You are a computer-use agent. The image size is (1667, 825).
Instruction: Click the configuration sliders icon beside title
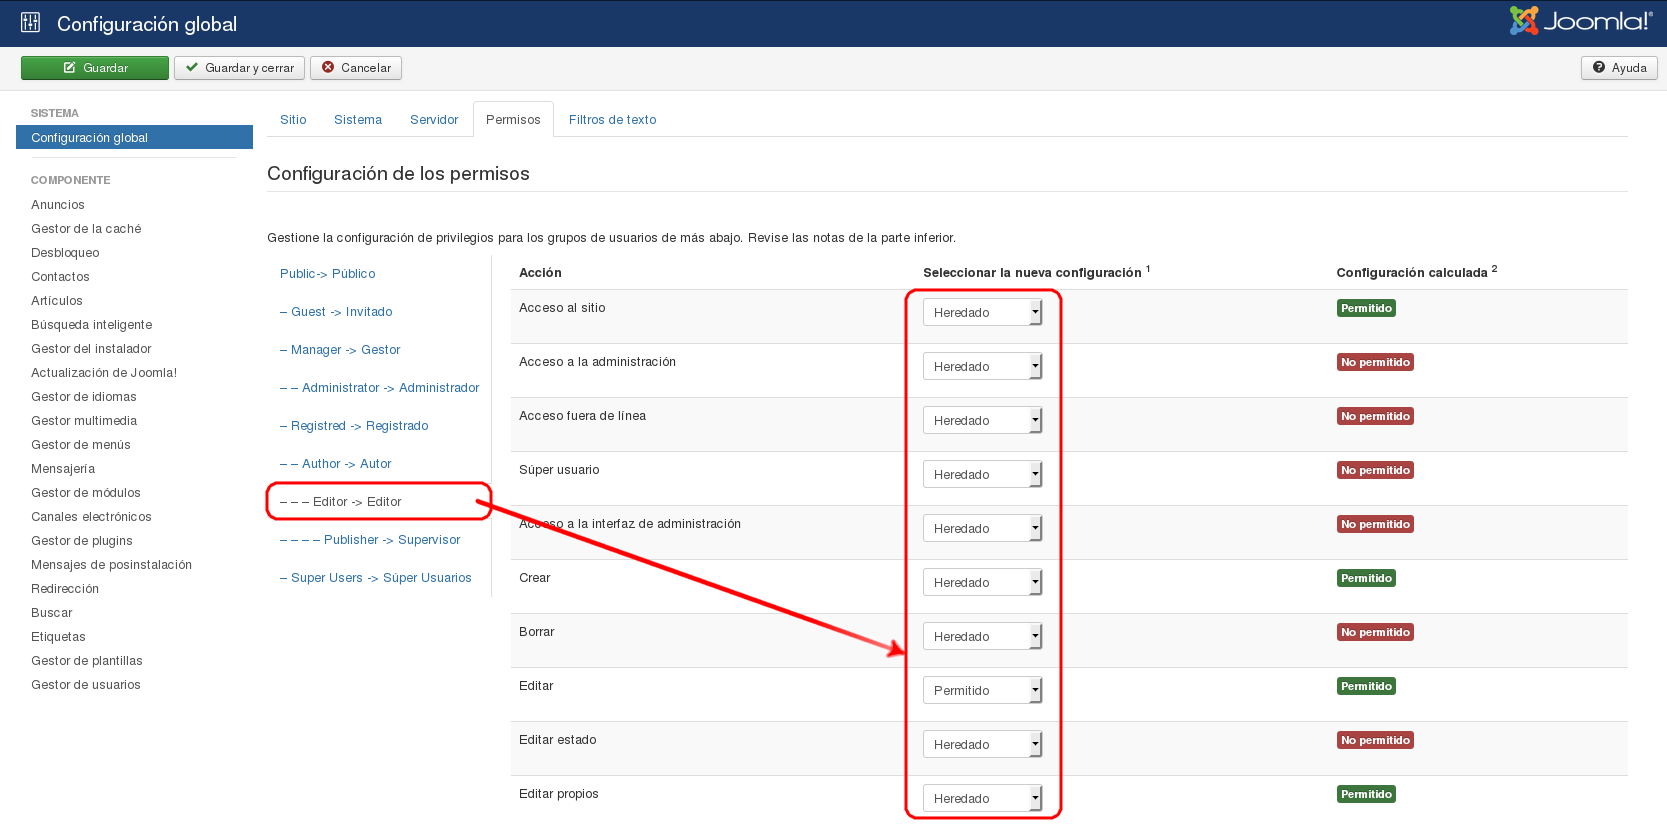30,23
